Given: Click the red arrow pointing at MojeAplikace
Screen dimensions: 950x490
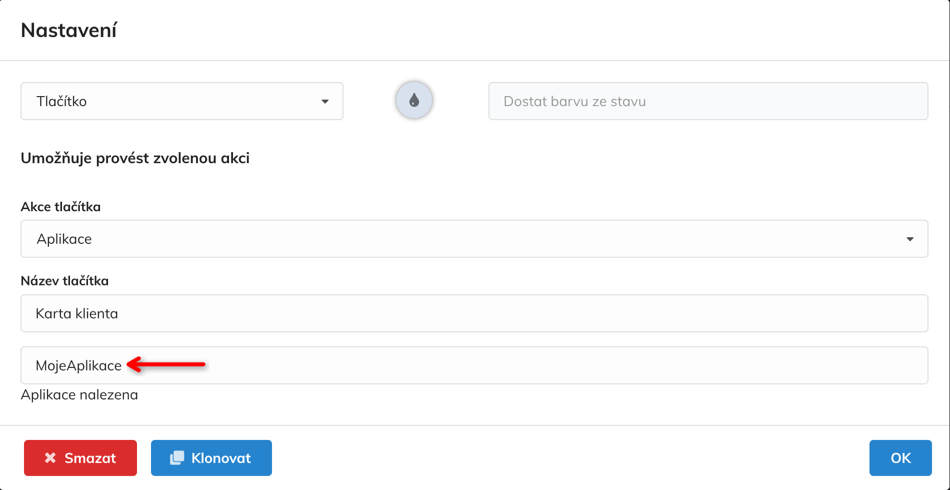Looking at the screenshot, I should click(x=167, y=365).
